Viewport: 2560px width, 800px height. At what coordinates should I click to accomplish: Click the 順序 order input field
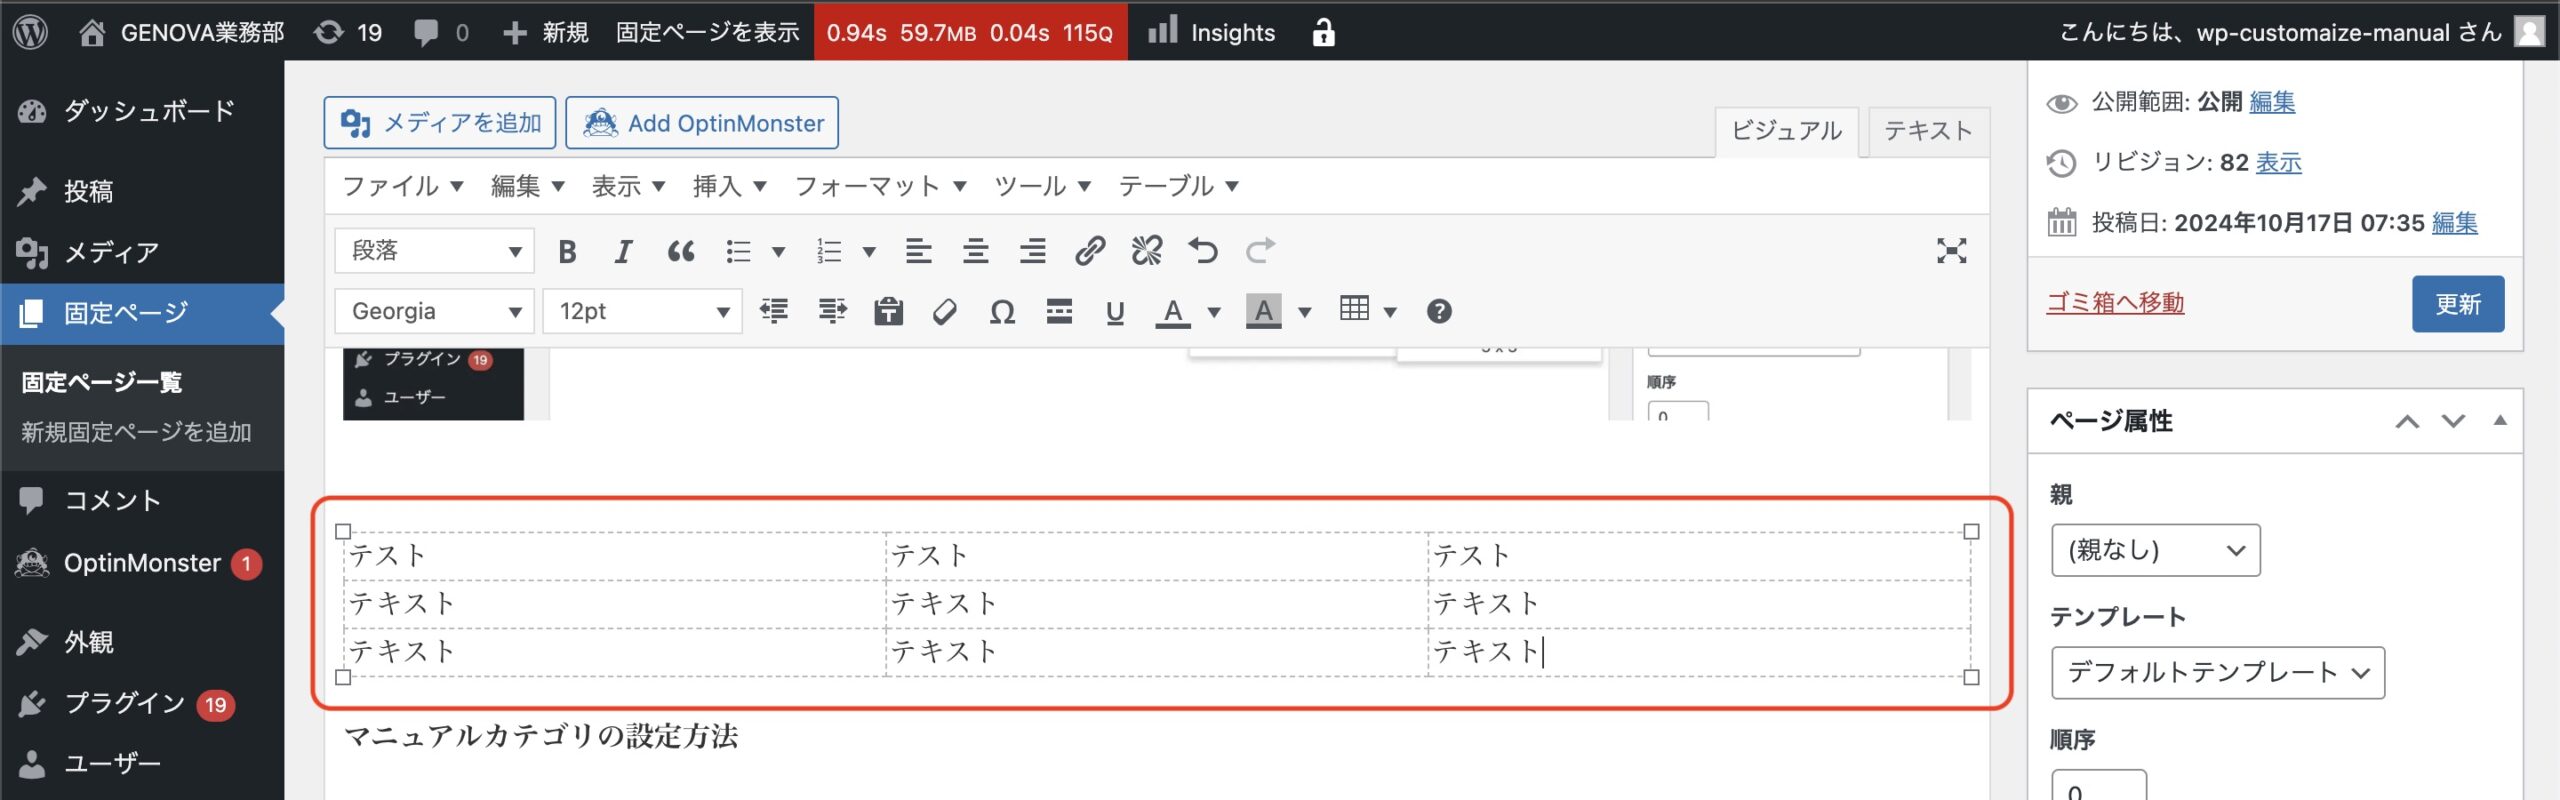click(x=2098, y=786)
